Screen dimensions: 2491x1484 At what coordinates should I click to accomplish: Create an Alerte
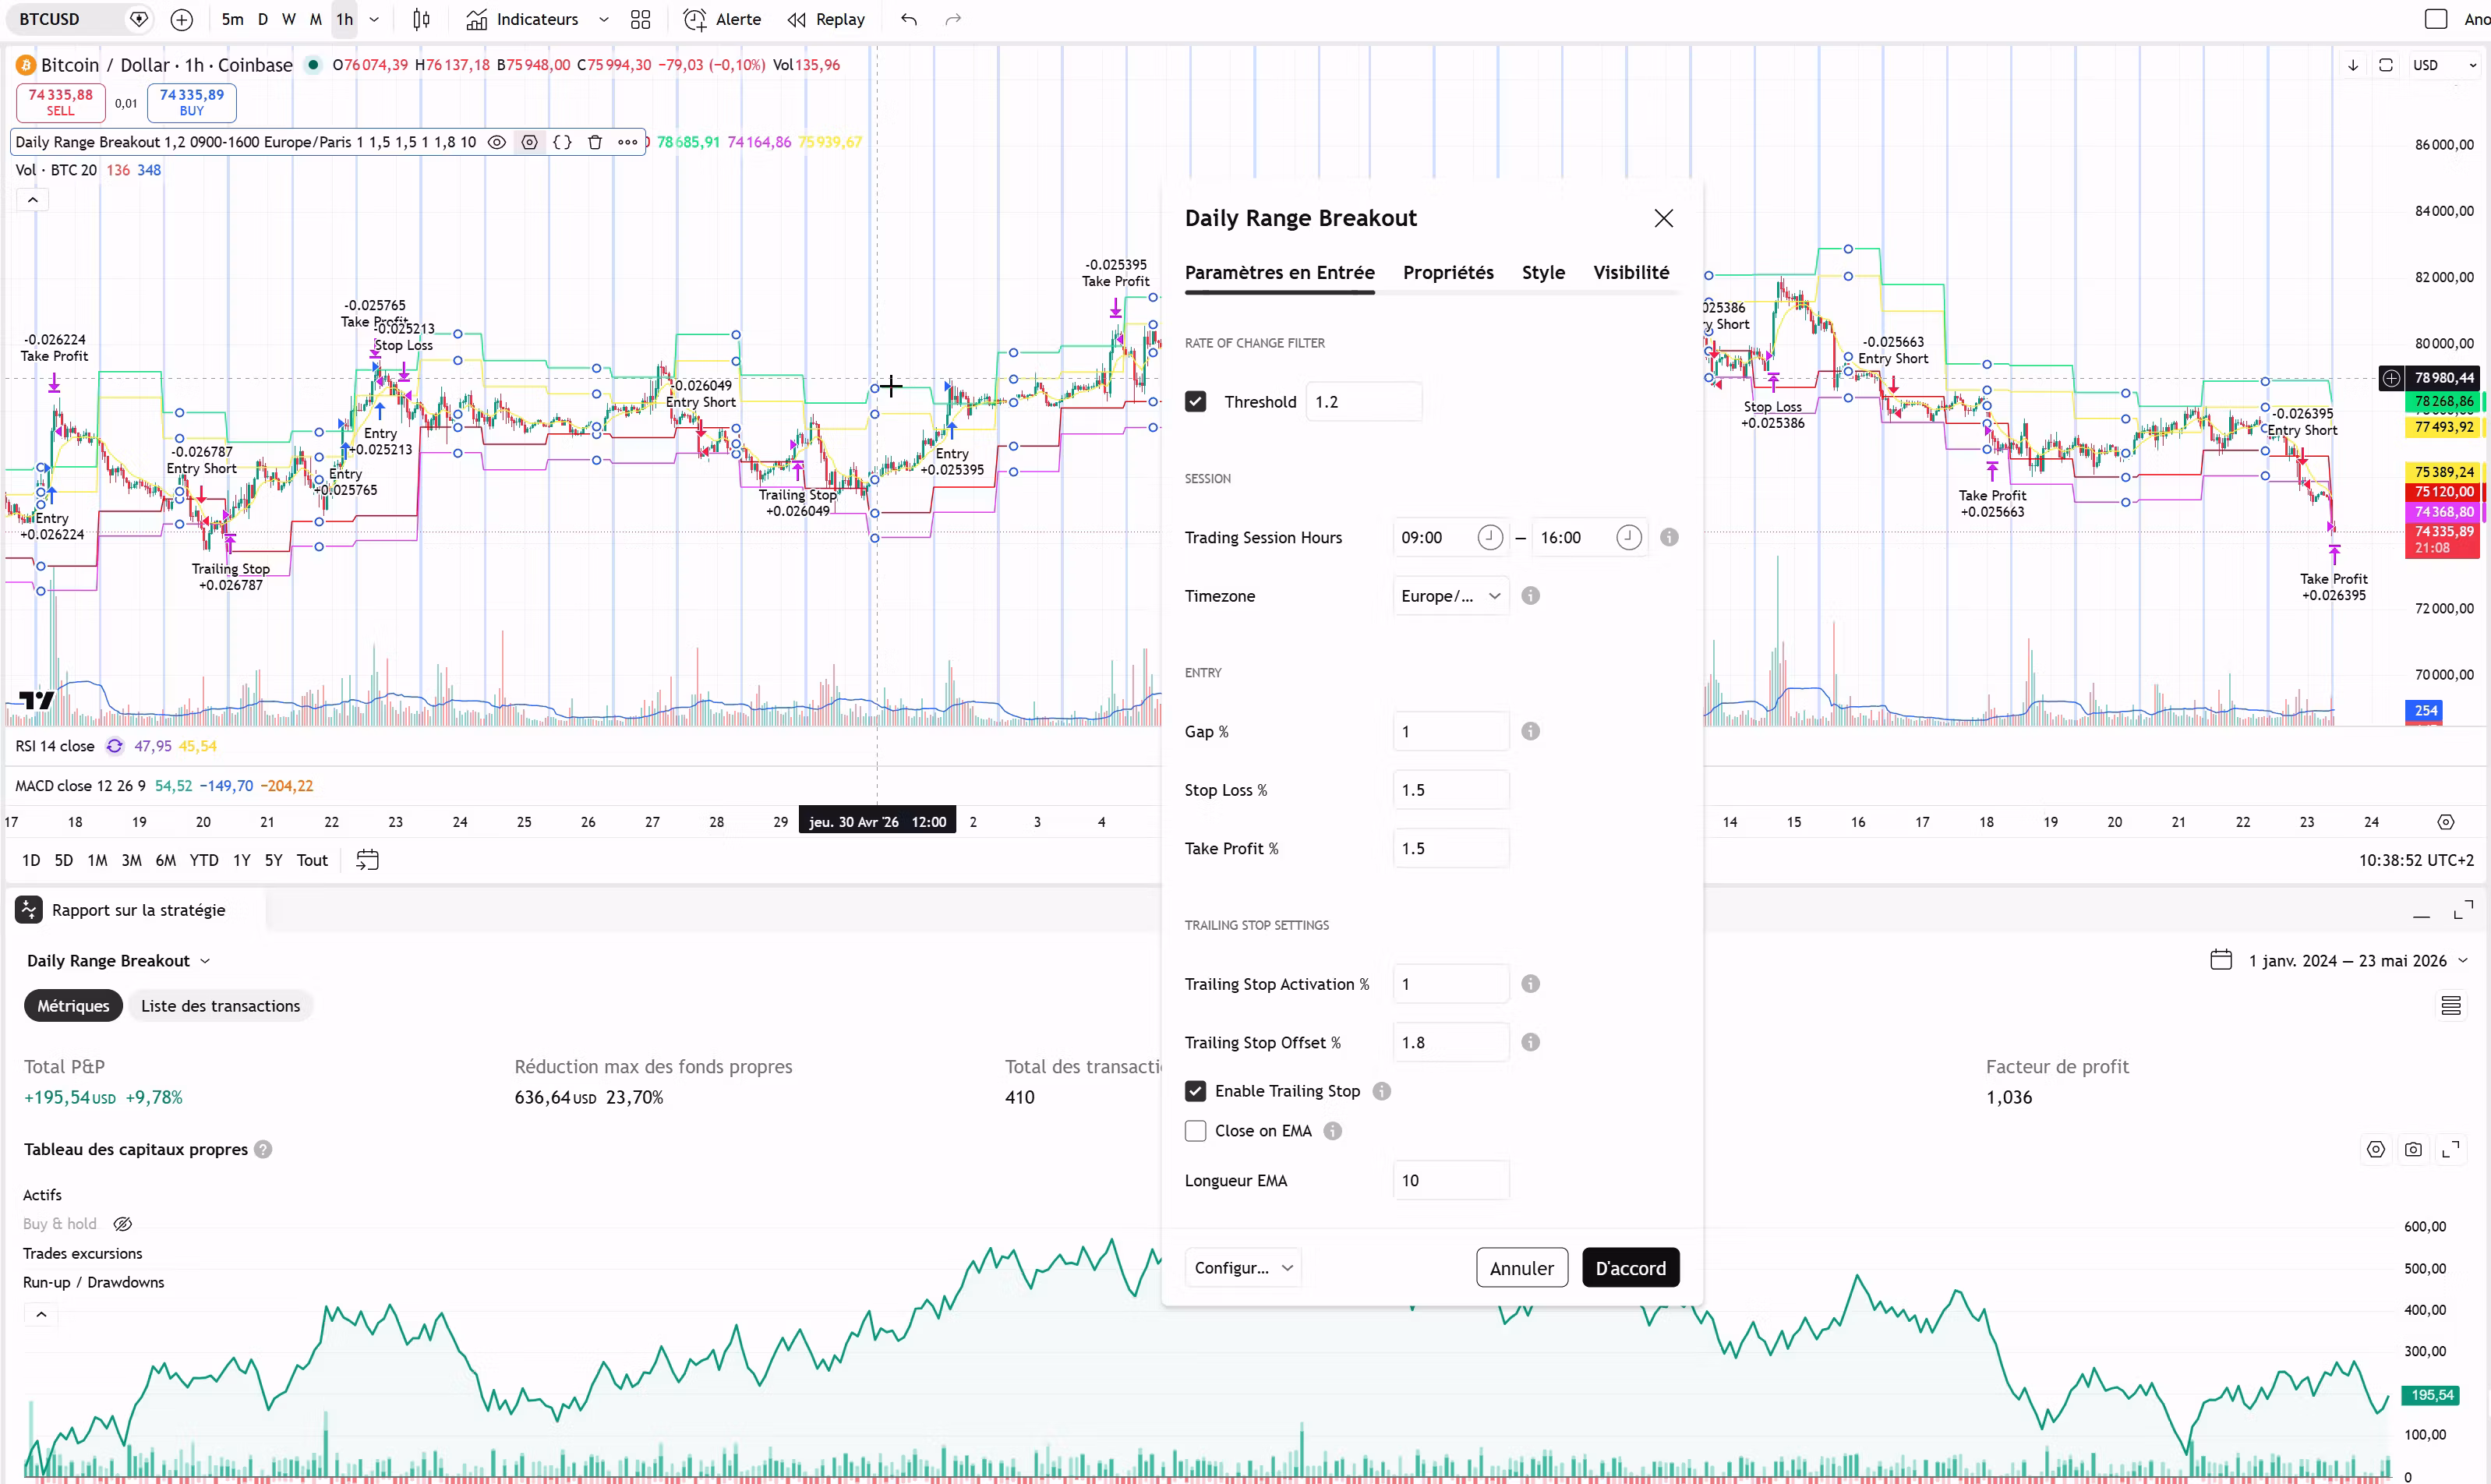722,19
